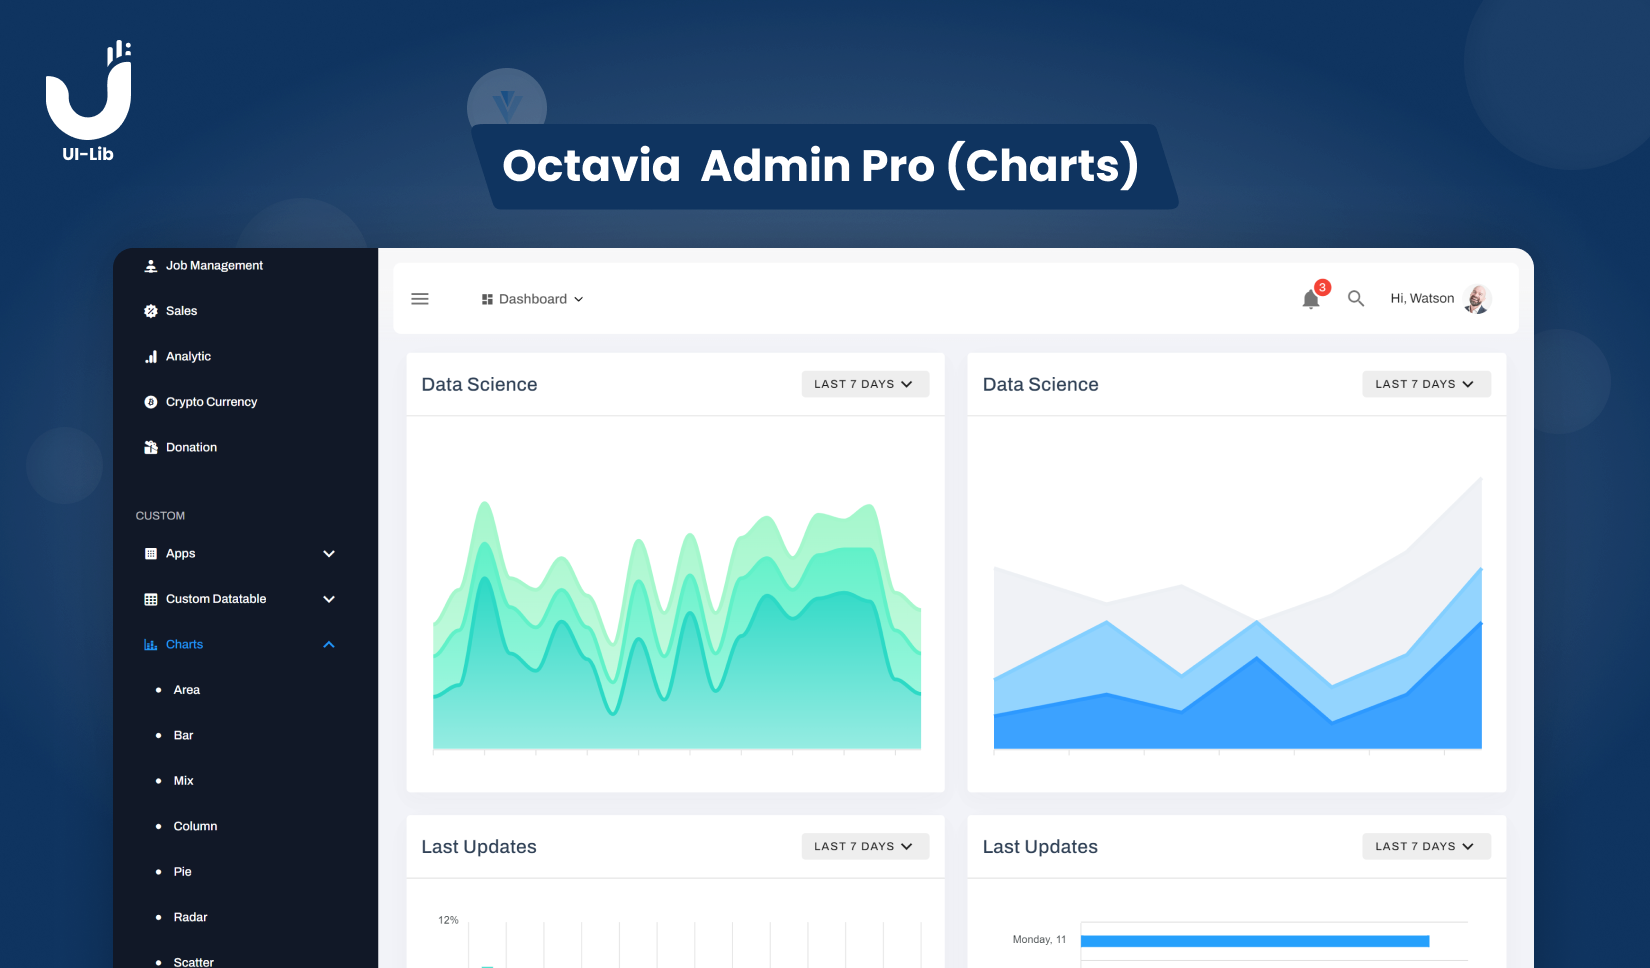Image resolution: width=1650 pixels, height=968 pixels.
Task: Click the Dashboard grid icon in header
Action: tap(487, 299)
